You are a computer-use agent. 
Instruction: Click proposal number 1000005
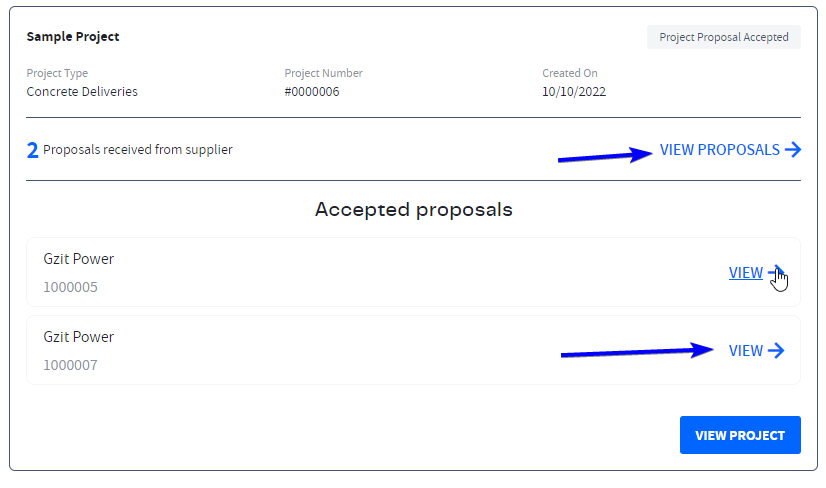click(x=70, y=287)
